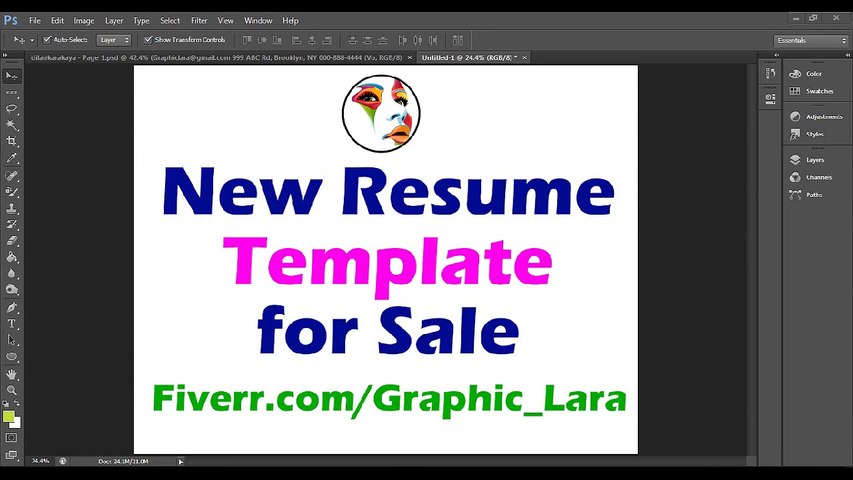Image resolution: width=853 pixels, height=480 pixels.
Task: Collapse the right panel dock arrows
Action: (x=848, y=55)
